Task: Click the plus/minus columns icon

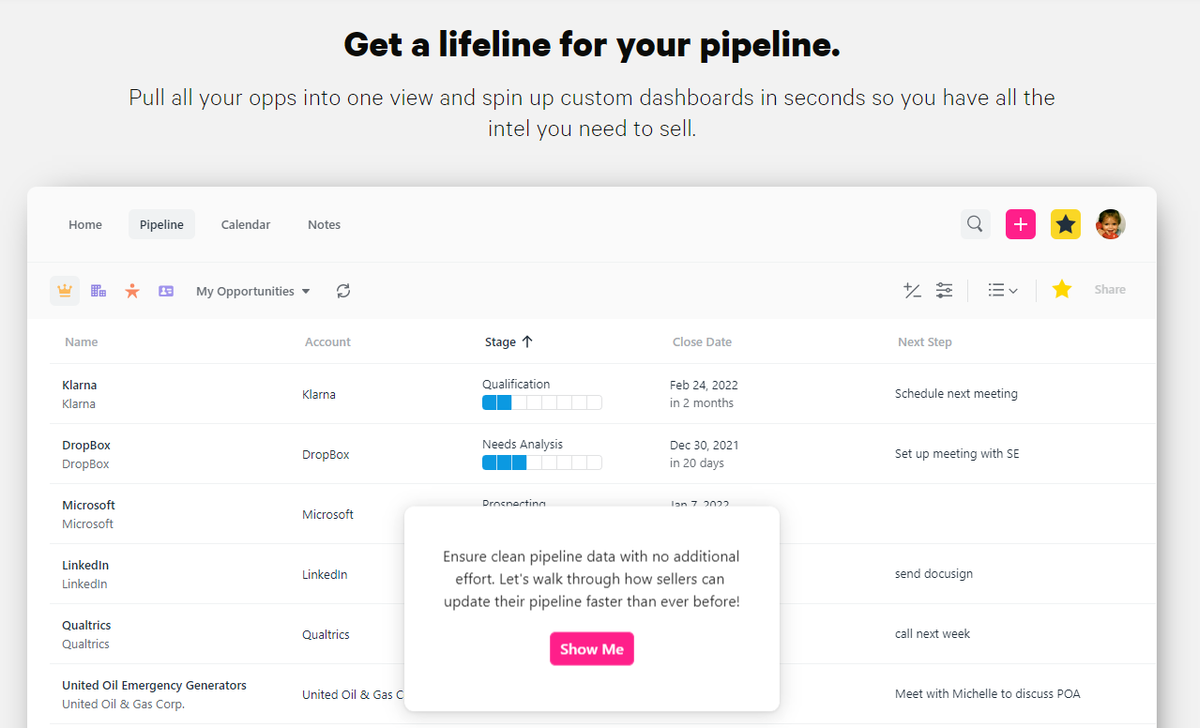Action: [x=912, y=290]
